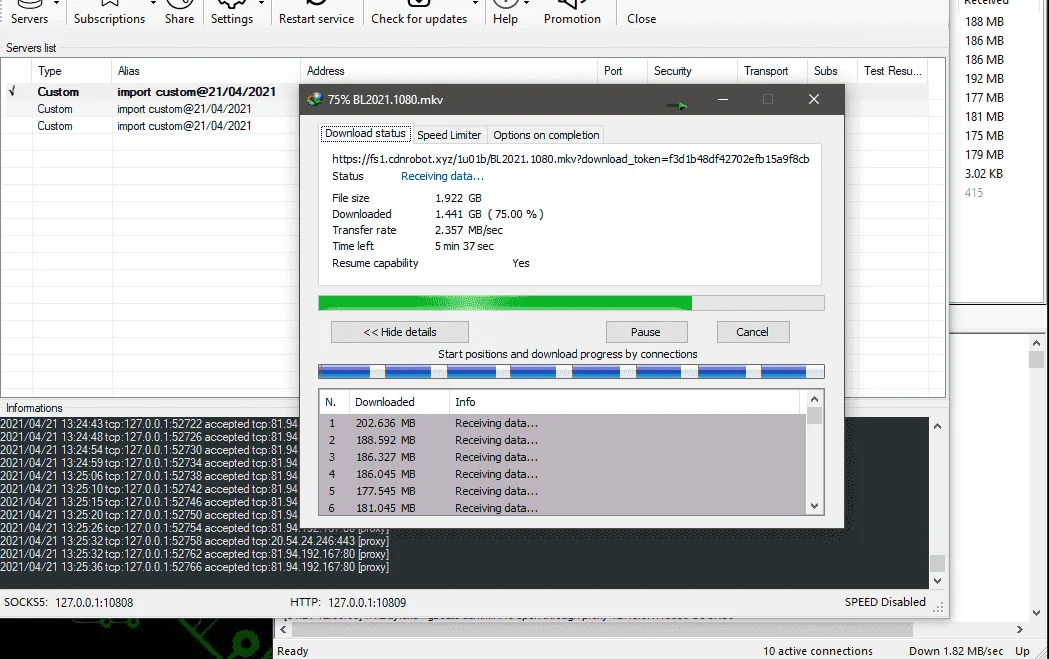Screen dimensions: 1049x659
Task: Open the Help toolbar menu
Action: point(506,12)
